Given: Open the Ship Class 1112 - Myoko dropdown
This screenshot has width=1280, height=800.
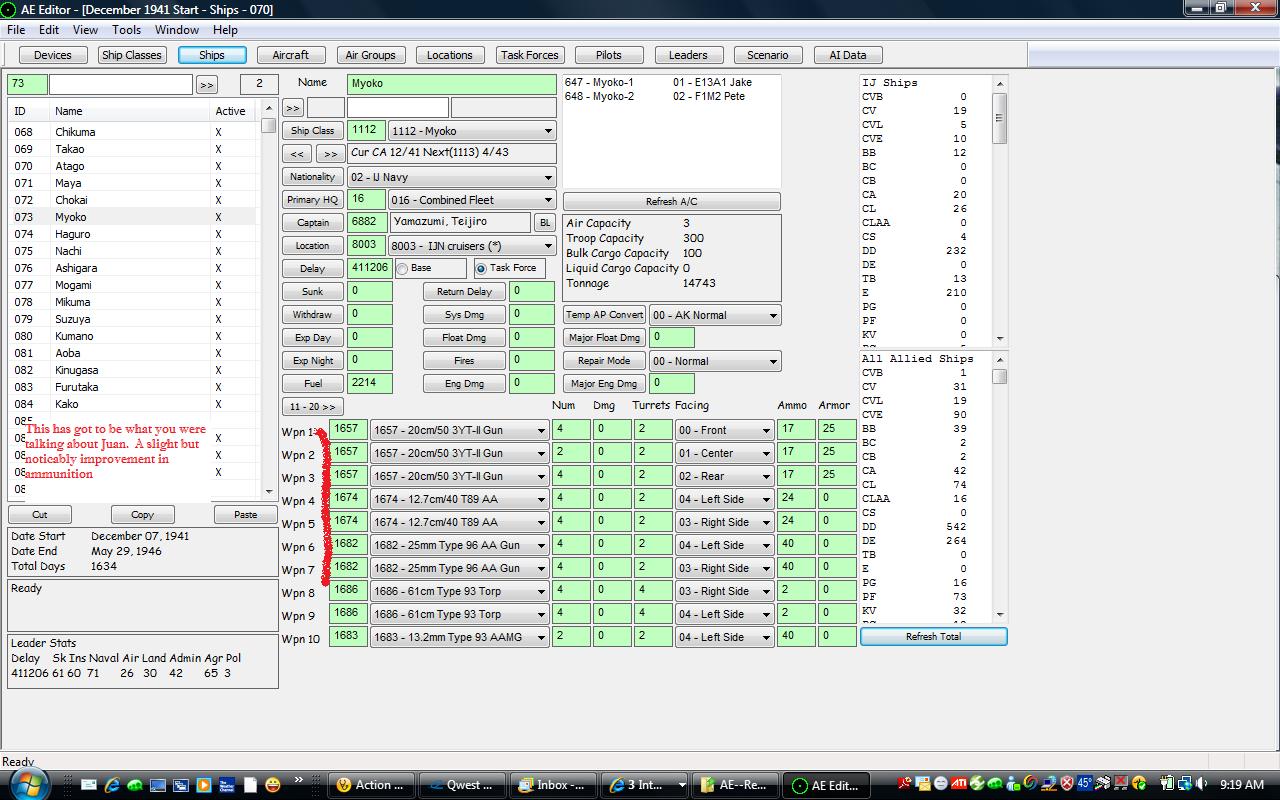Looking at the screenshot, I should tap(472, 131).
